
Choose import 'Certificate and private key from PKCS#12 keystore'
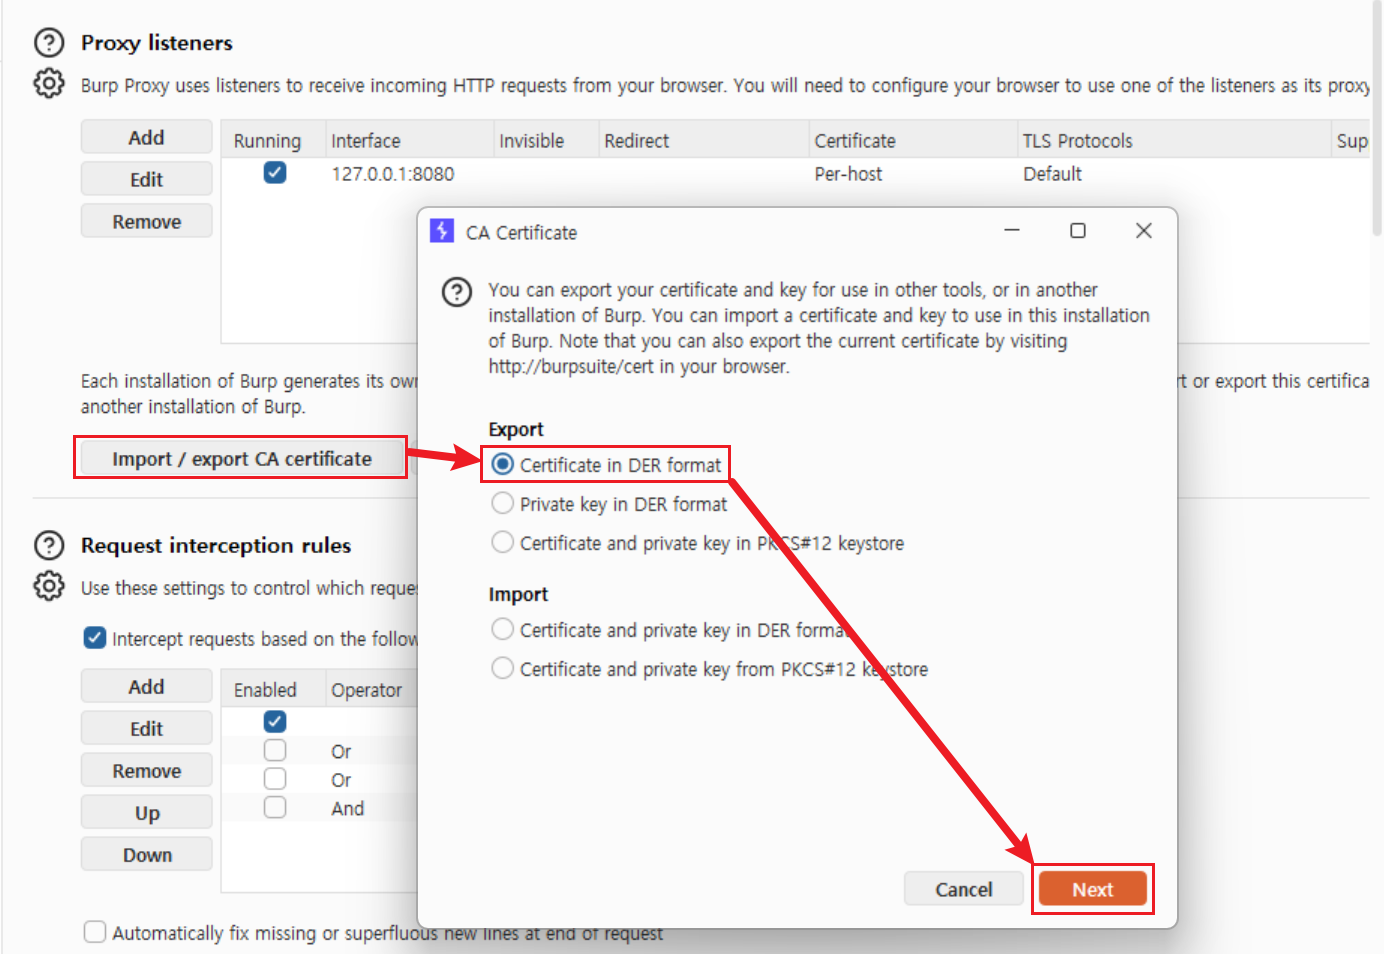point(503,668)
